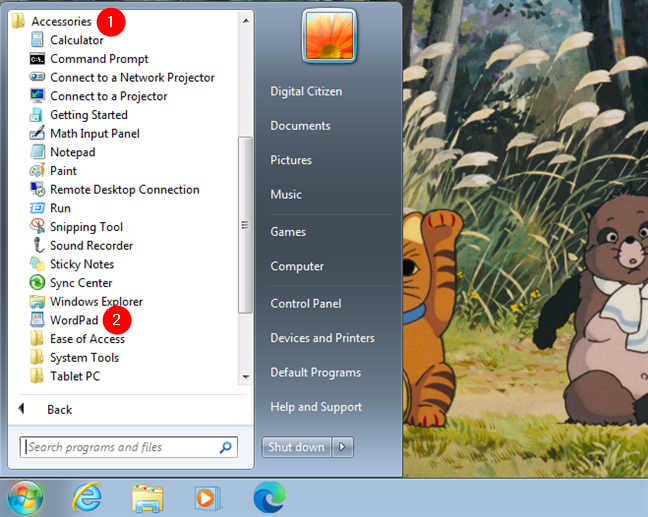This screenshot has width=648, height=517.
Task: Open Internet Explorer from the taskbar
Action: [87, 497]
